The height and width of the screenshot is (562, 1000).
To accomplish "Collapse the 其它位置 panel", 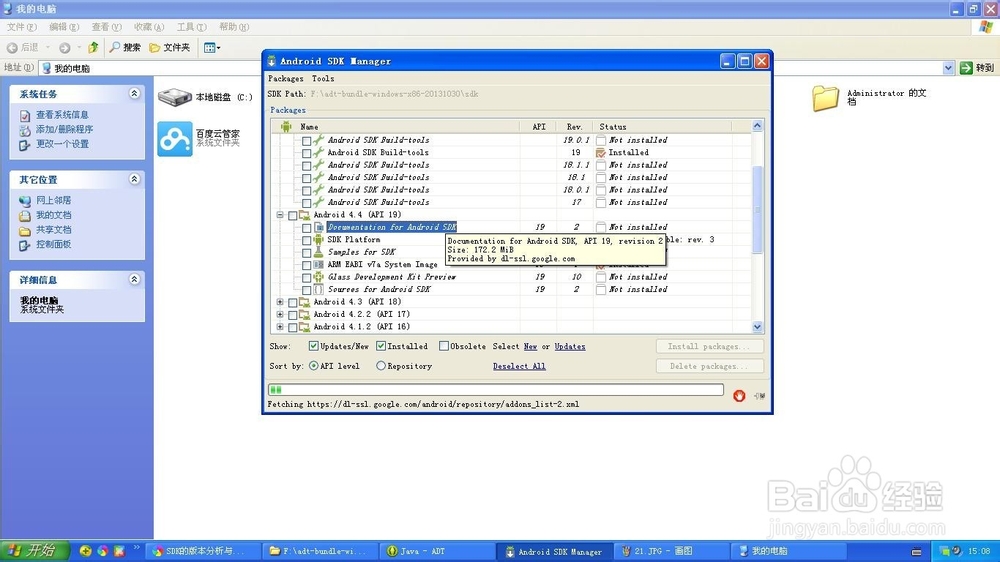I will 134,179.
